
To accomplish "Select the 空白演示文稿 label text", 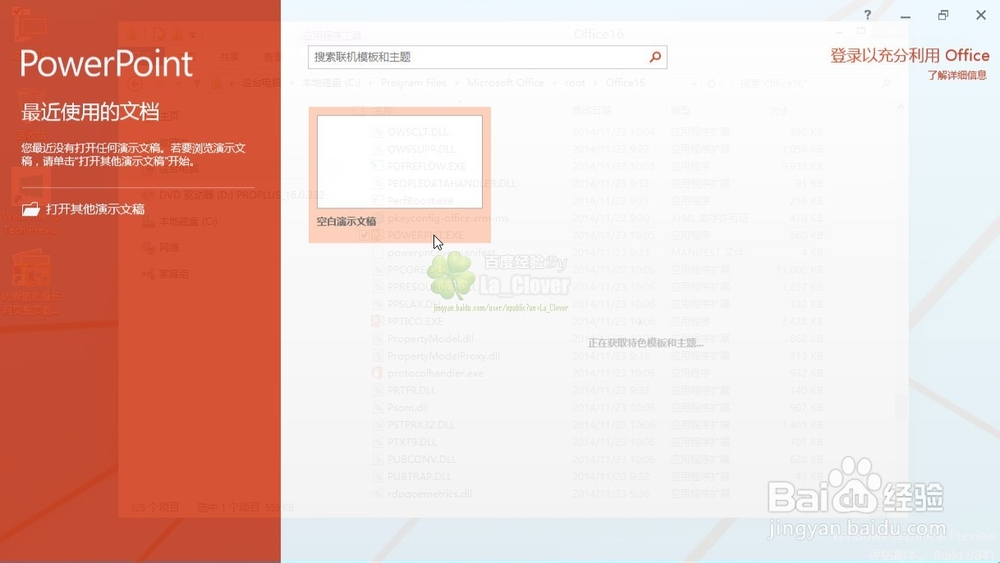I will [346, 221].
